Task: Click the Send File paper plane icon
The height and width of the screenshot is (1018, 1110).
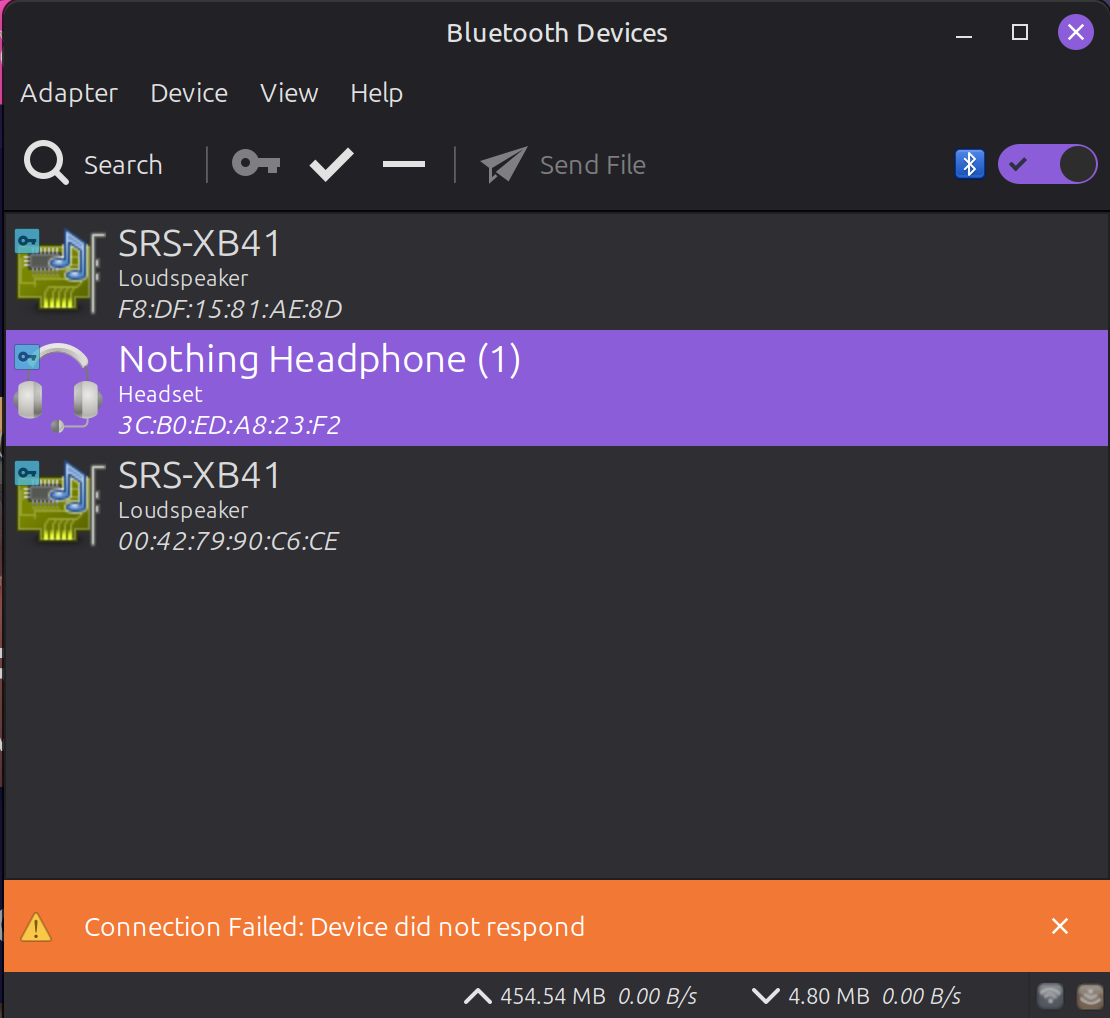Action: tap(504, 165)
